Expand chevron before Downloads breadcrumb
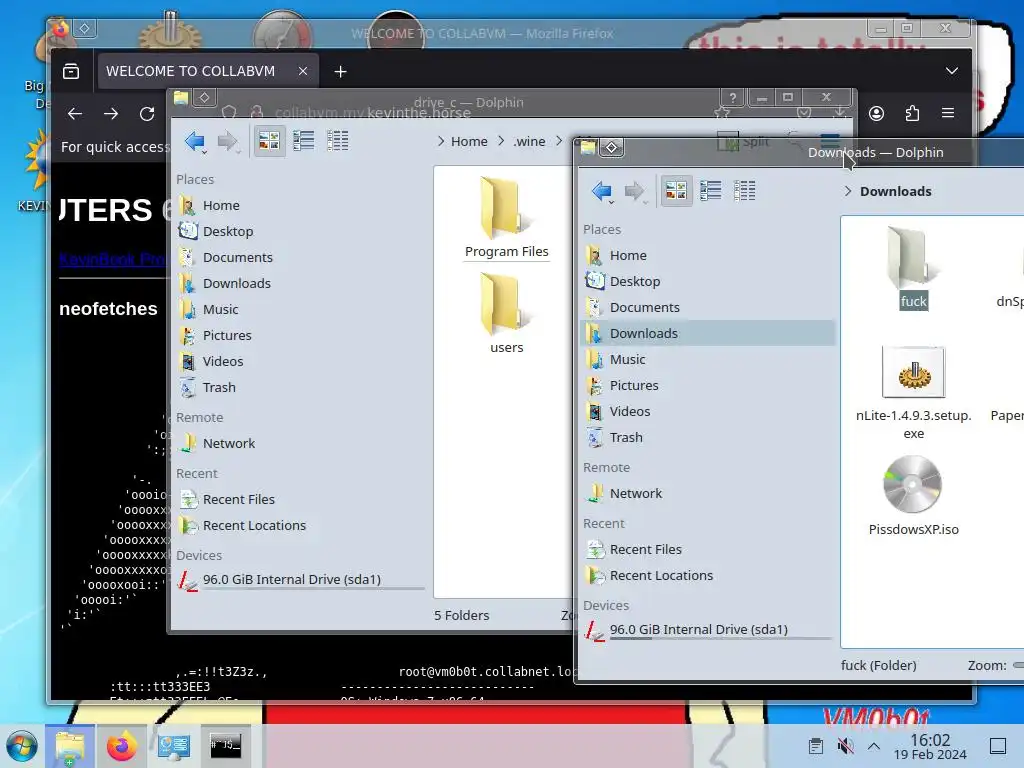The width and height of the screenshot is (1024, 768). pos(848,191)
